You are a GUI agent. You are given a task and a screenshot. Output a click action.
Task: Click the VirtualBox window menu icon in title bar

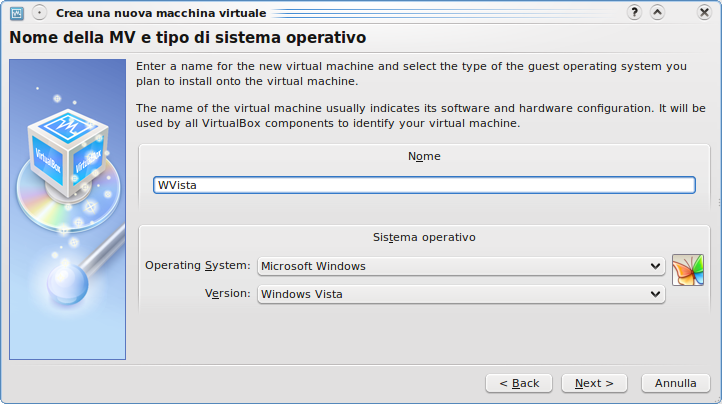click(17, 13)
